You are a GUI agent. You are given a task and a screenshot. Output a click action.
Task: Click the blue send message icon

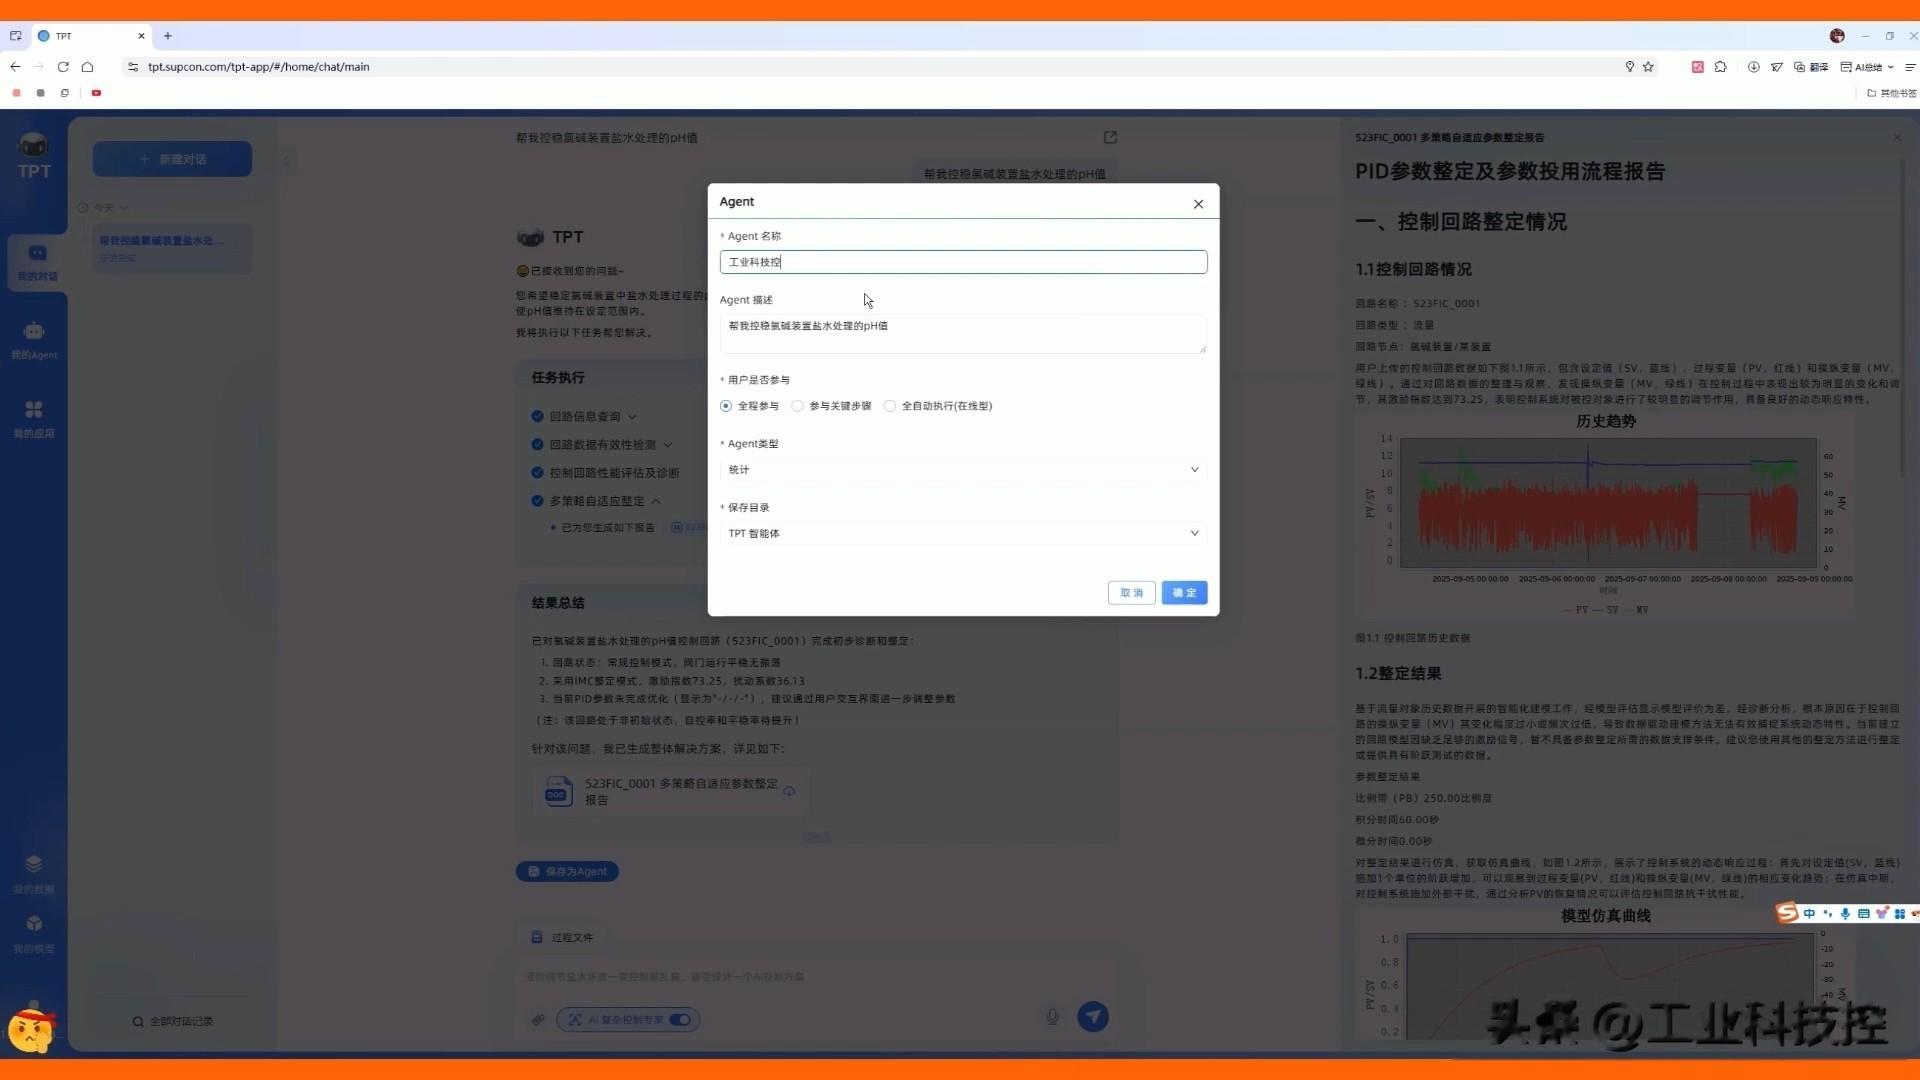(1093, 1017)
